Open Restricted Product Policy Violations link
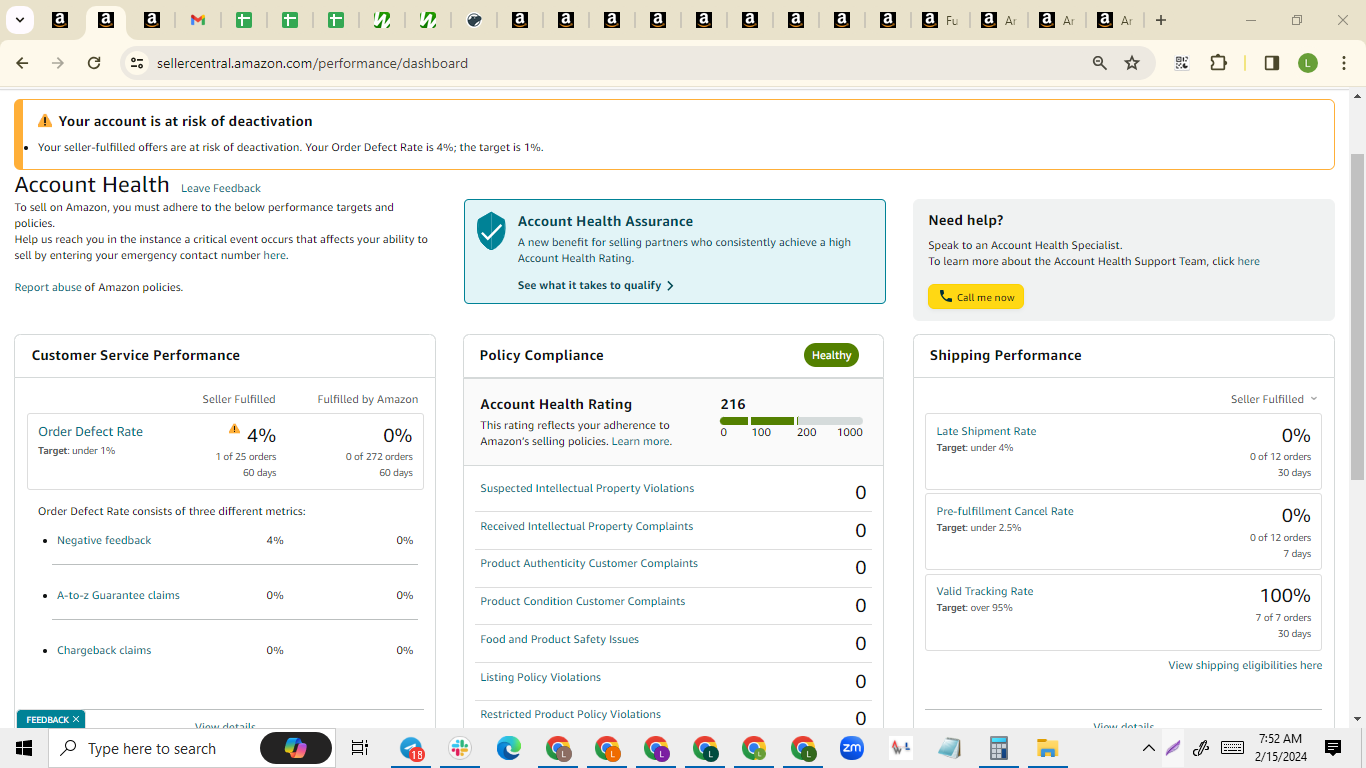Viewport: 1366px width, 768px height. [570, 714]
